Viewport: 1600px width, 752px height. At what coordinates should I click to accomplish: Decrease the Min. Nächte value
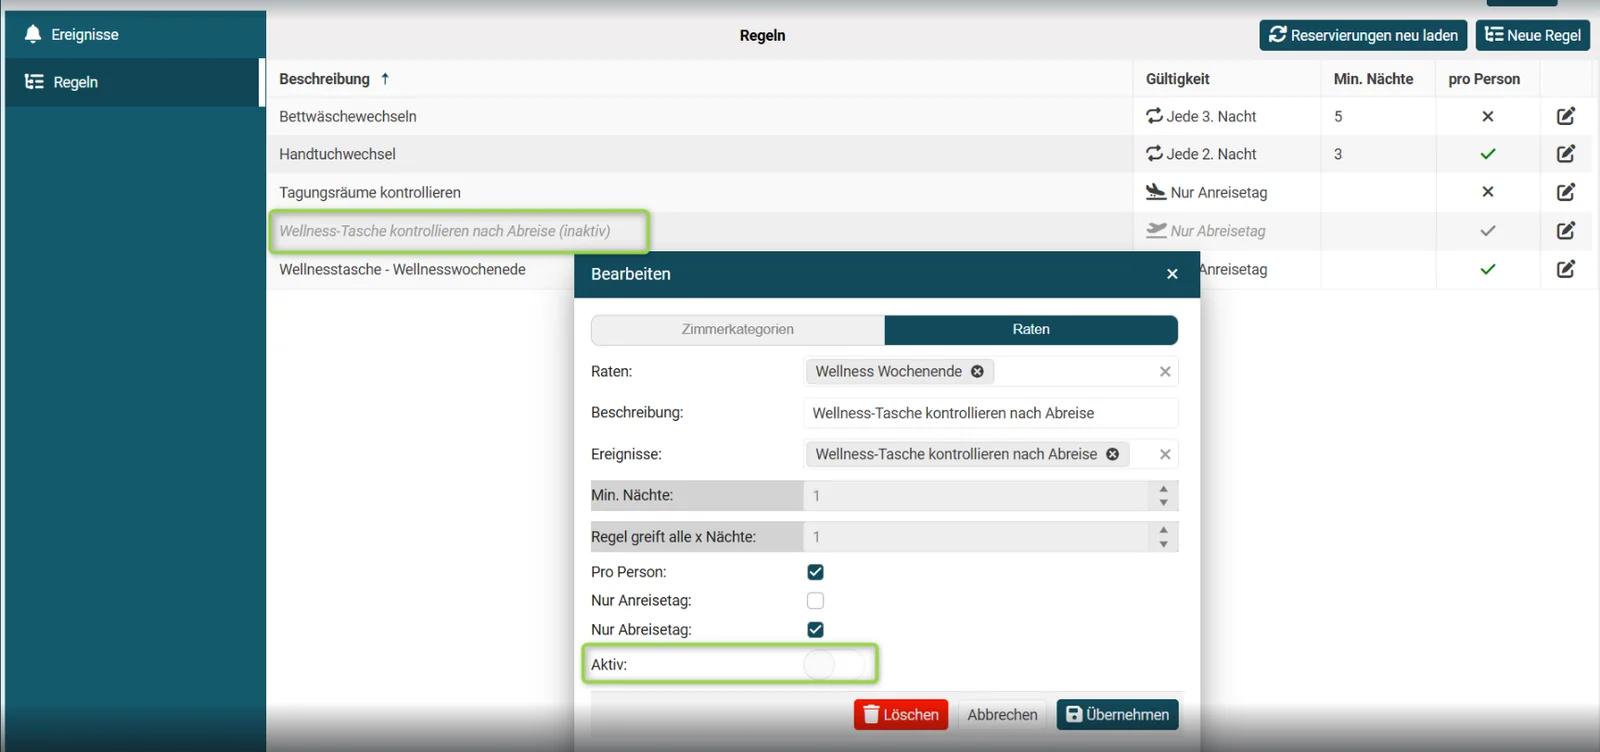coord(1163,502)
